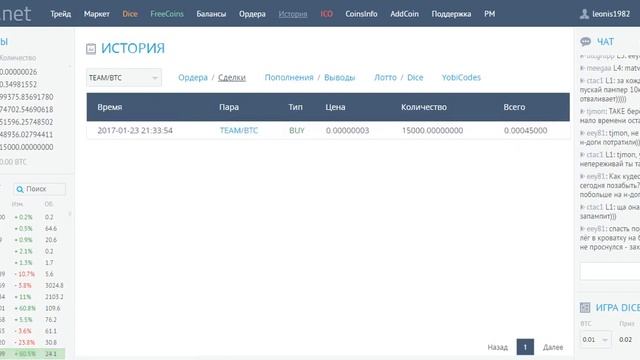Open the TEAM/BTC pair dropdown
640x360 pixels.
pyautogui.click(x=124, y=78)
